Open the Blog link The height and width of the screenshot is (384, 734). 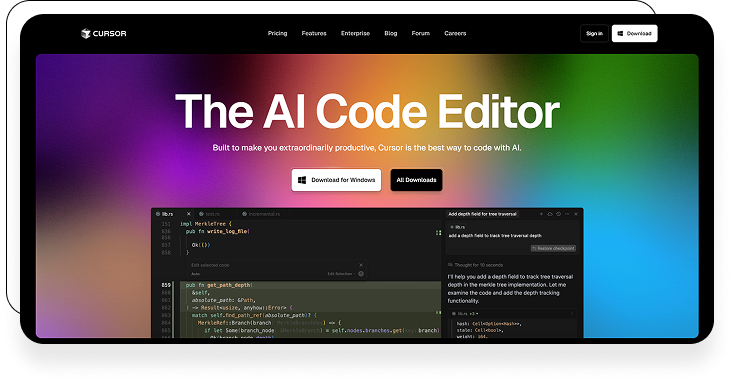[391, 33]
